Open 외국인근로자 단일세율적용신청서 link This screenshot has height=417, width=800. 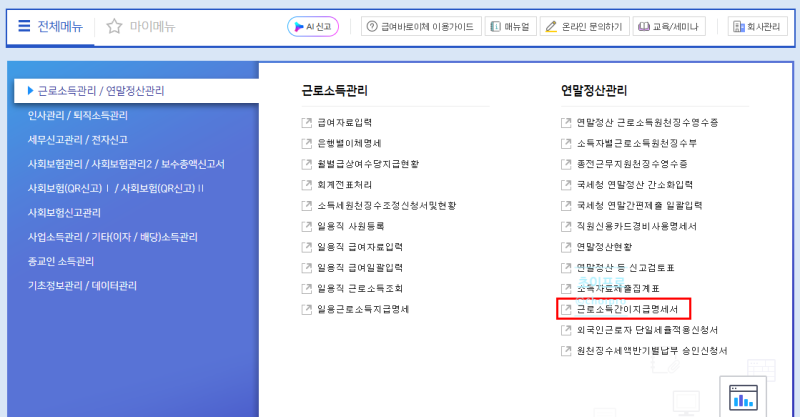tap(647, 330)
